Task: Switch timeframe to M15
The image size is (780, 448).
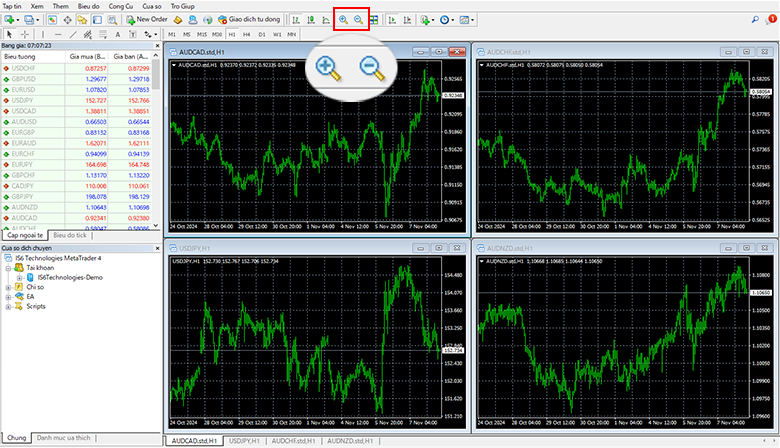Action: 201,34
